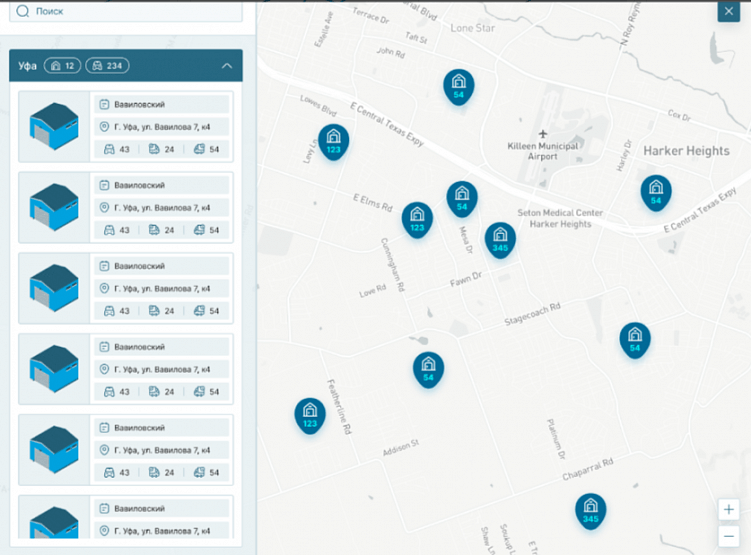The width and height of the screenshot is (751, 555).
Task: Select the 123 garage pin on E Elms Rd
Action: point(417,219)
